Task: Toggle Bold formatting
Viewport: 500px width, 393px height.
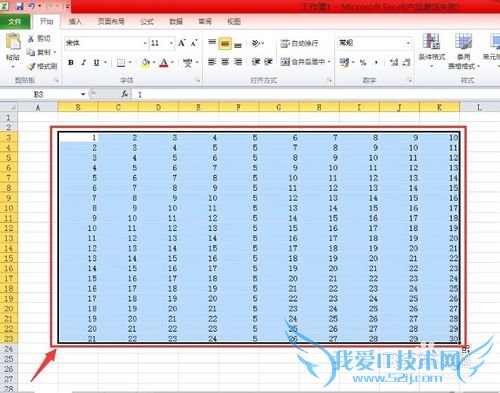Action: click(x=71, y=62)
